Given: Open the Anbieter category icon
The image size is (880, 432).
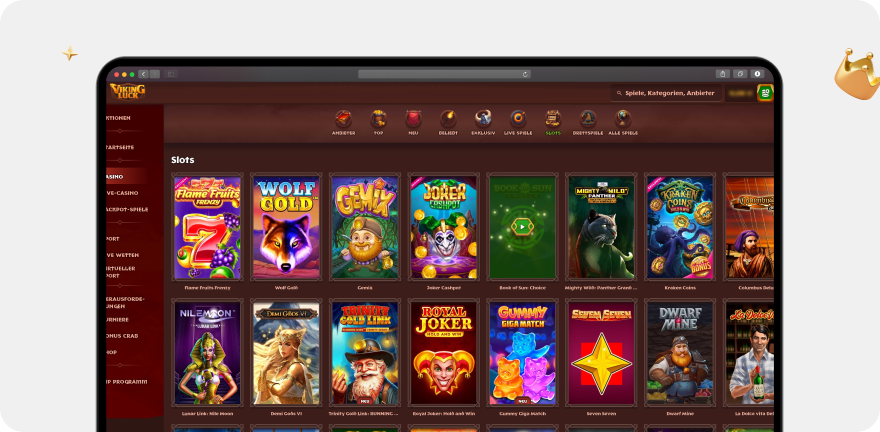Looking at the screenshot, I should click(x=343, y=120).
